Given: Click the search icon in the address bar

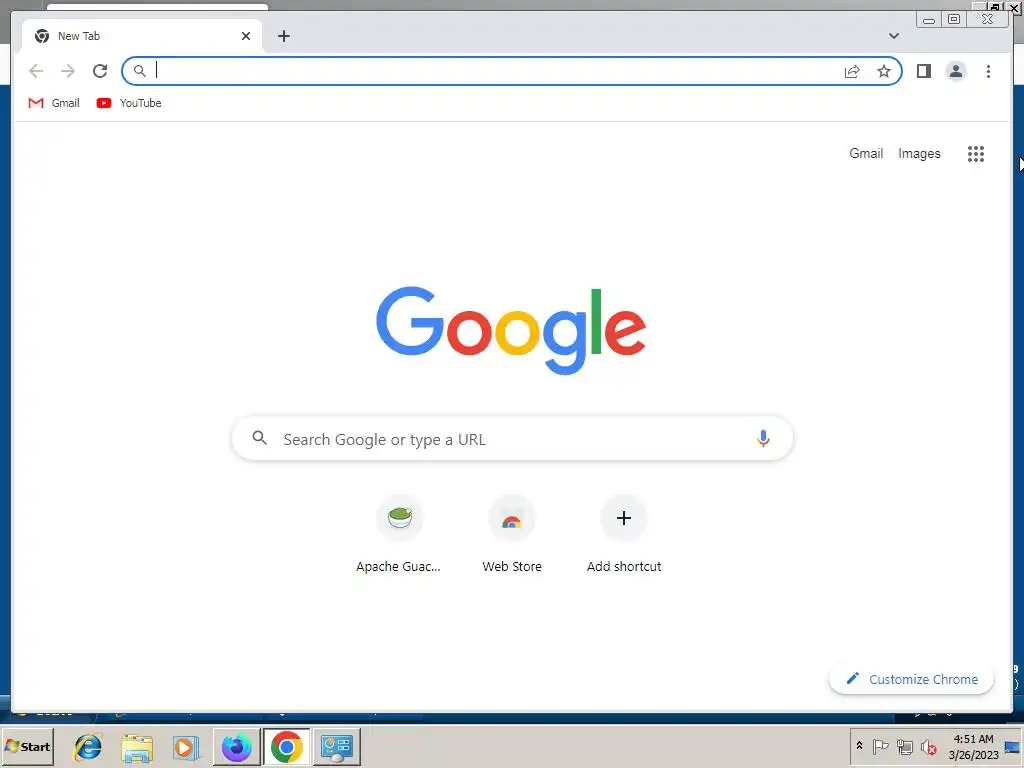Looking at the screenshot, I should click(139, 71).
